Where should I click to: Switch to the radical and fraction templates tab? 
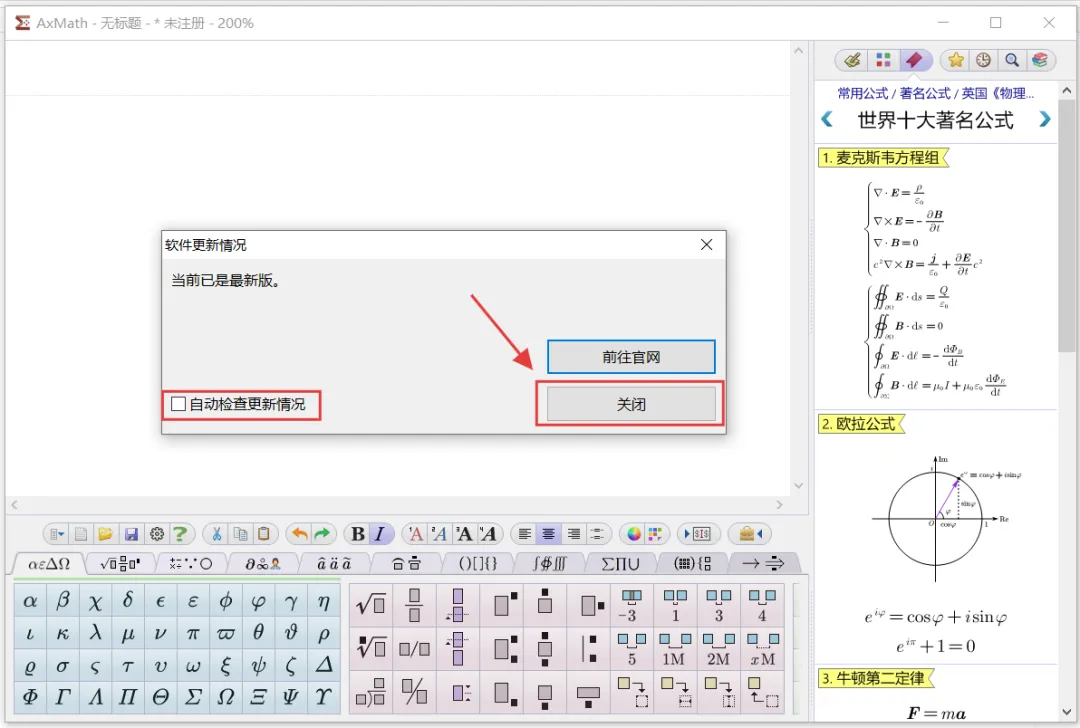(120, 564)
